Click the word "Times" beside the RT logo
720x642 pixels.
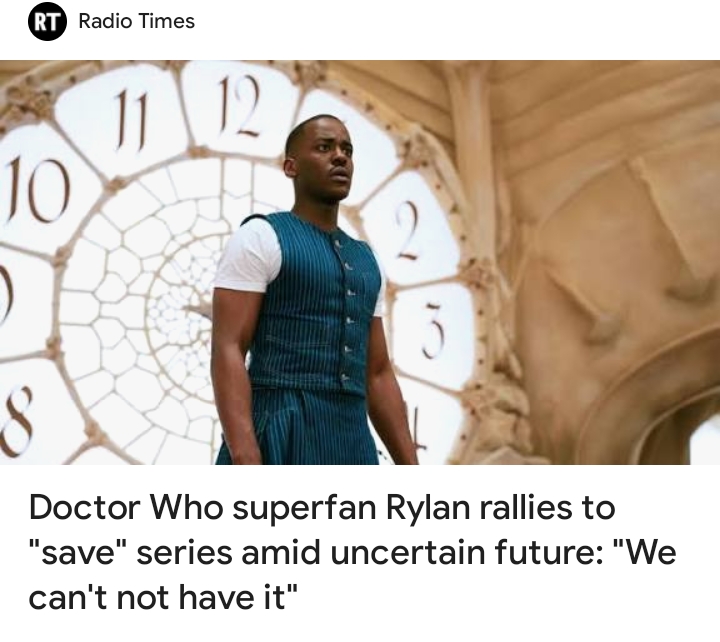pos(166,22)
